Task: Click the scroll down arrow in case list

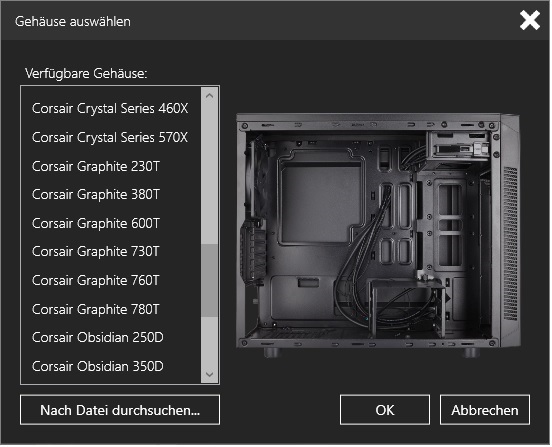Action: pos(210,375)
